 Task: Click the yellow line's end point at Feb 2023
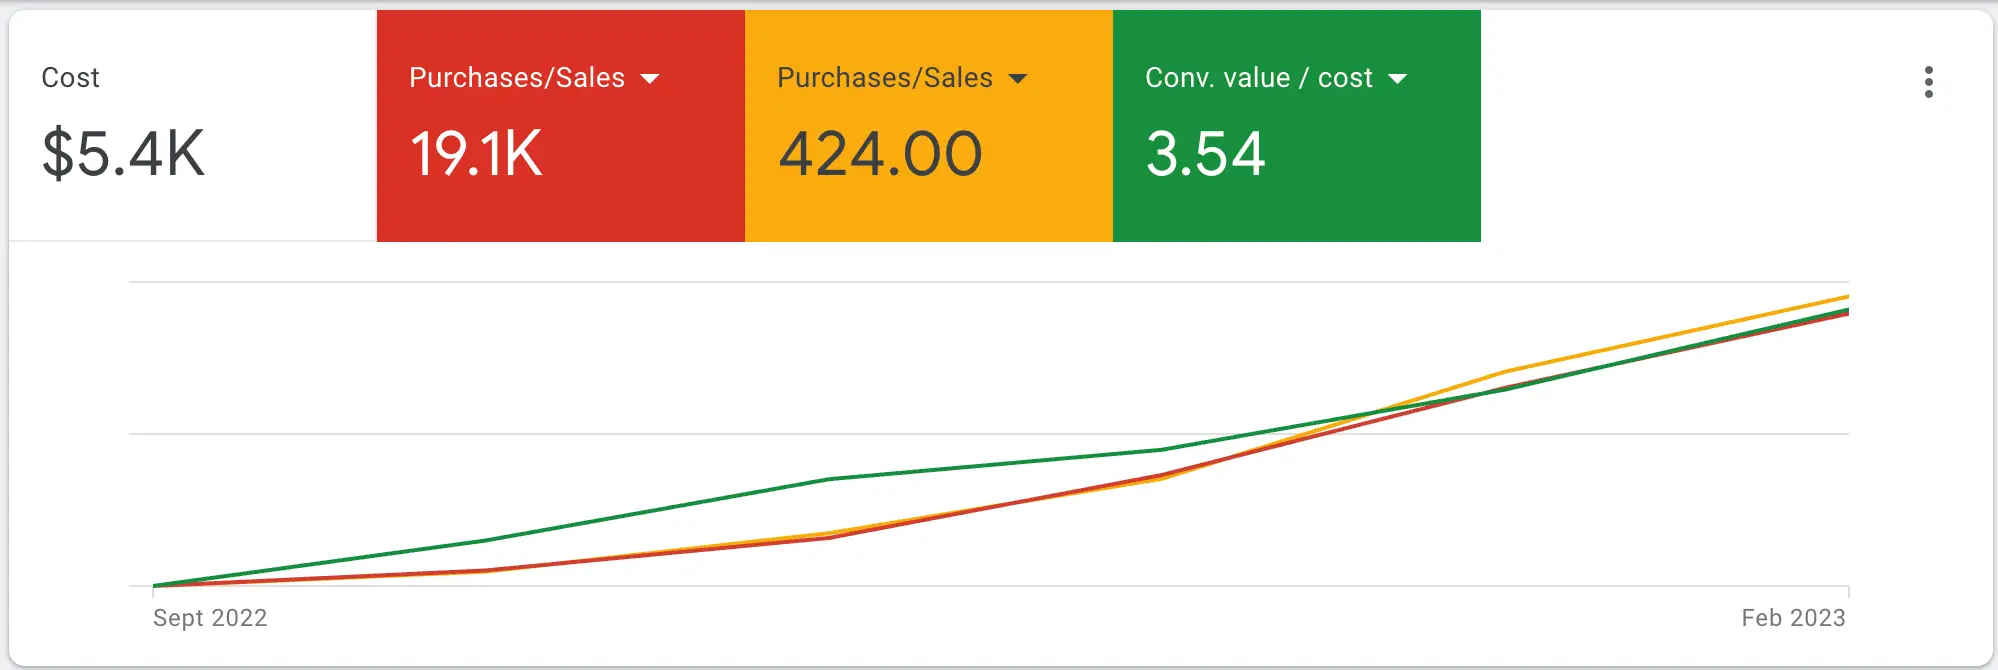pyautogui.click(x=1846, y=297)
